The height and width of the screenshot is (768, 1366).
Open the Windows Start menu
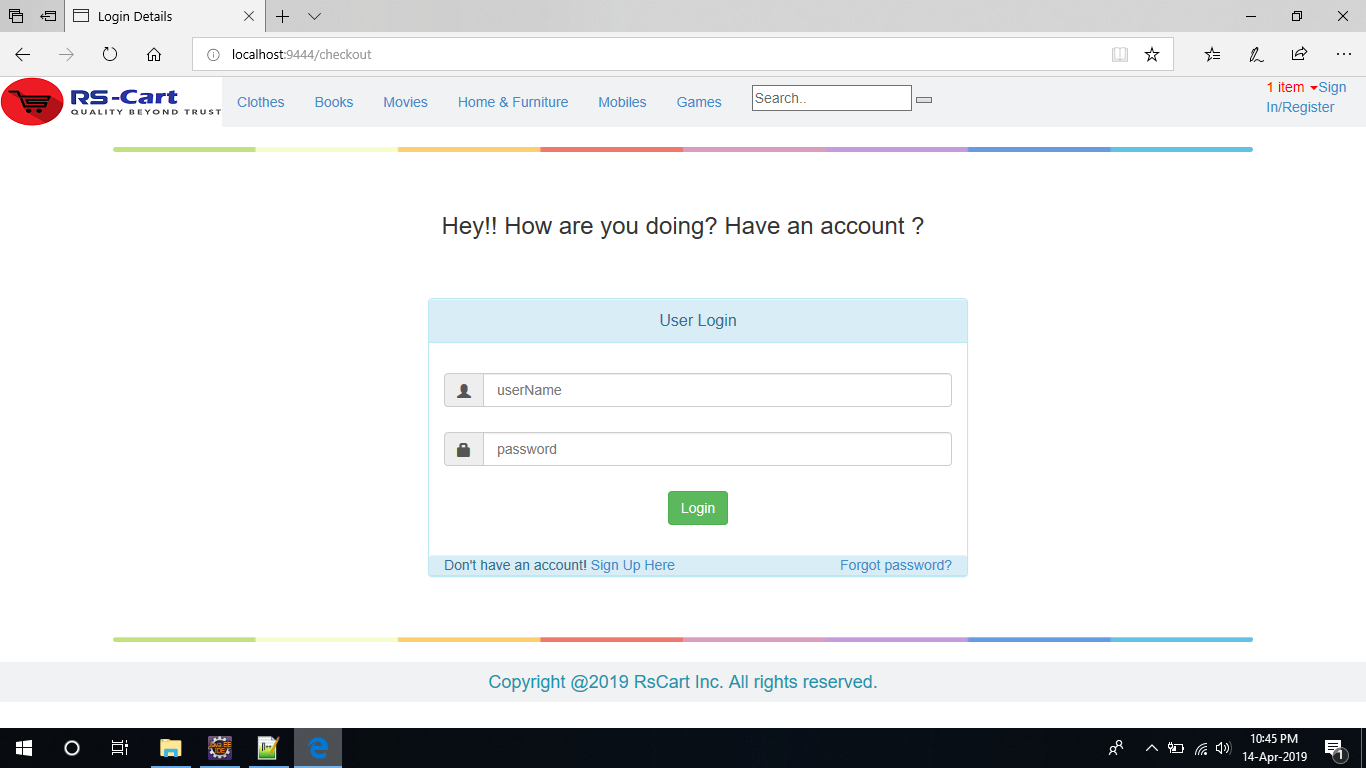pos(24,748)
